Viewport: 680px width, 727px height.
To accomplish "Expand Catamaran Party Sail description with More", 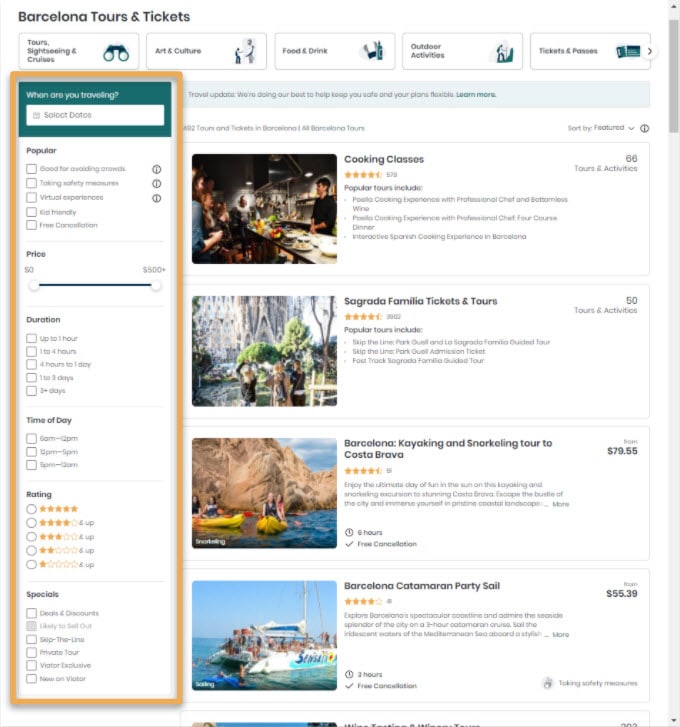I will pyautogui.click(x=560, y=634).
